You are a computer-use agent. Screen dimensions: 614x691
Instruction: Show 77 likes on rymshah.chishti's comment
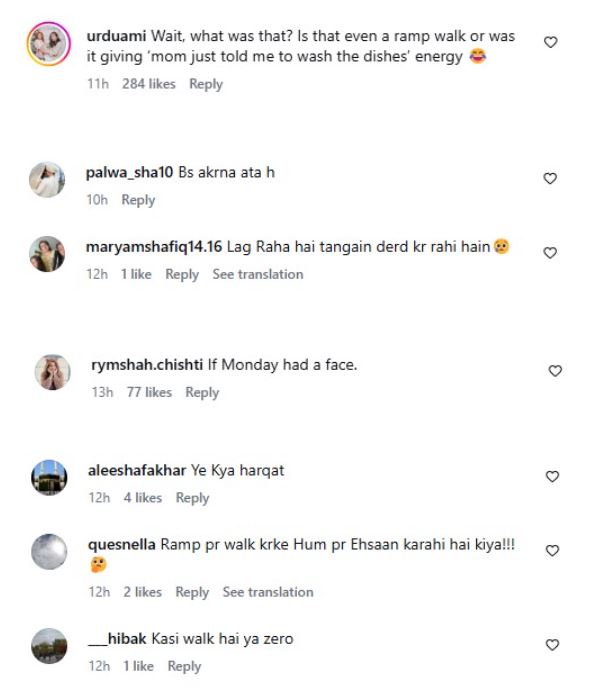click(149, 392)
